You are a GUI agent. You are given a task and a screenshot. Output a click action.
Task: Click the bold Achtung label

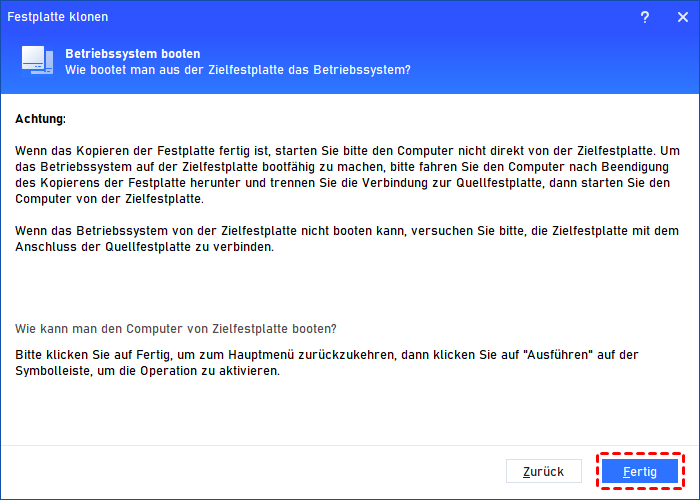tap(41, 119)
